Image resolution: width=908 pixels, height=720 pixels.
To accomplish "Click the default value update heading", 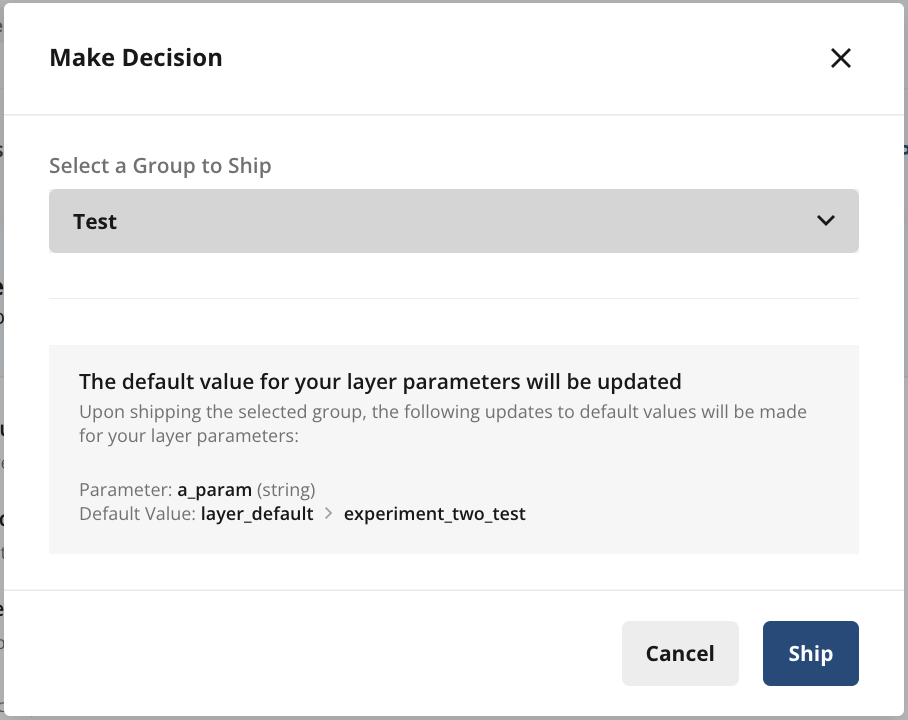I will pos(380,381).
